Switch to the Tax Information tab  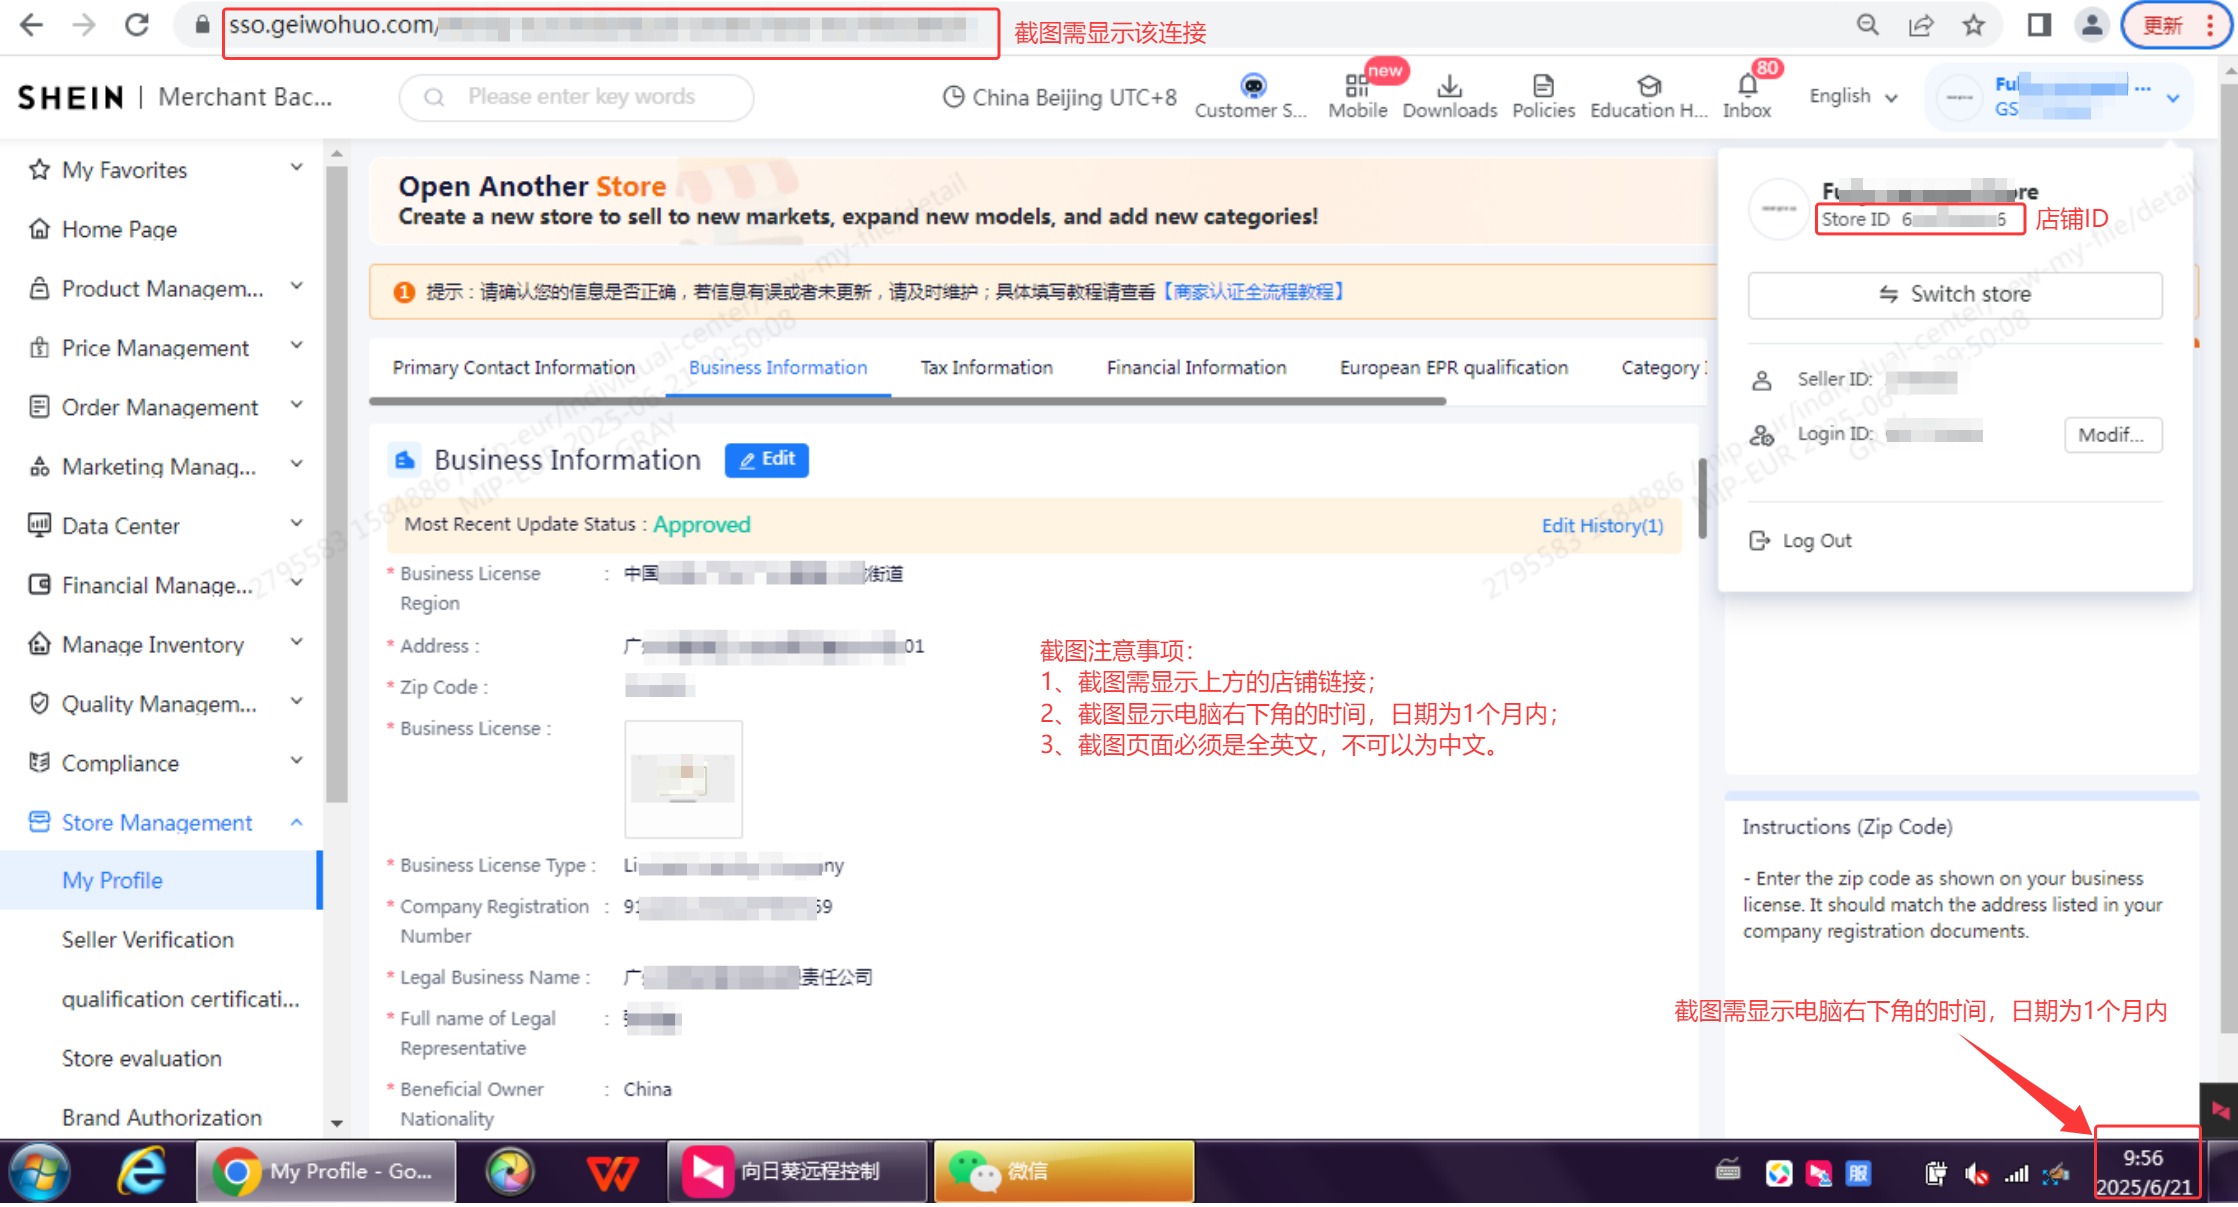(986, 368)
